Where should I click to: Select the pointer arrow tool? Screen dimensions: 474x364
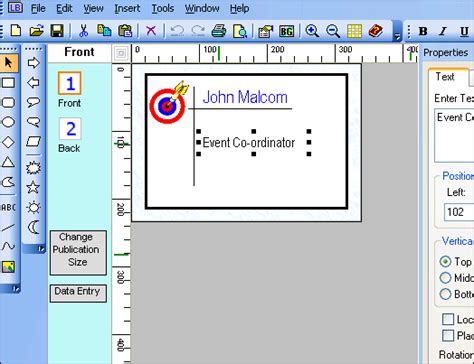coord(8,62)
